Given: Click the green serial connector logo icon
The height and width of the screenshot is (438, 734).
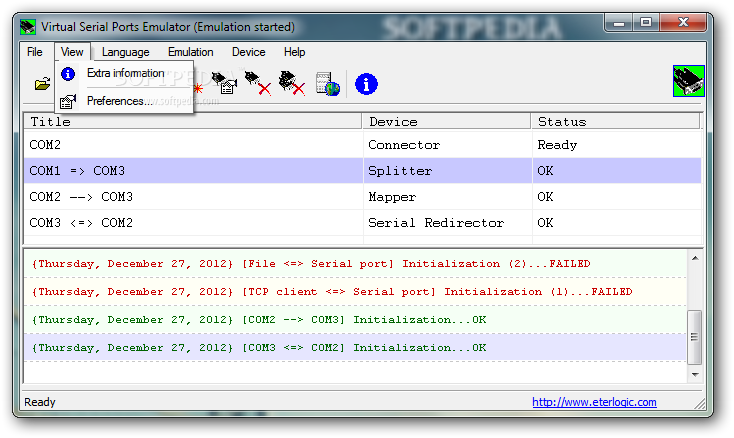Looking at the screenshot, I should [x=688, y=81].
